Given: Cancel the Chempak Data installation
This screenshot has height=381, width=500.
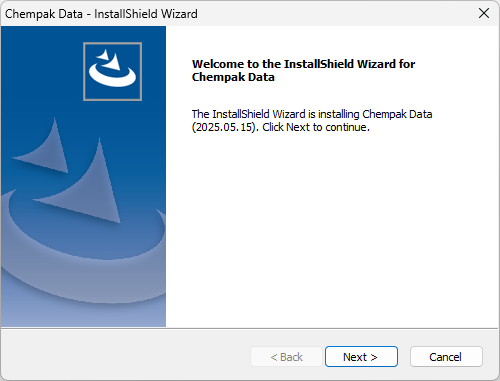Looking at the screenshot, I should 446,357.
